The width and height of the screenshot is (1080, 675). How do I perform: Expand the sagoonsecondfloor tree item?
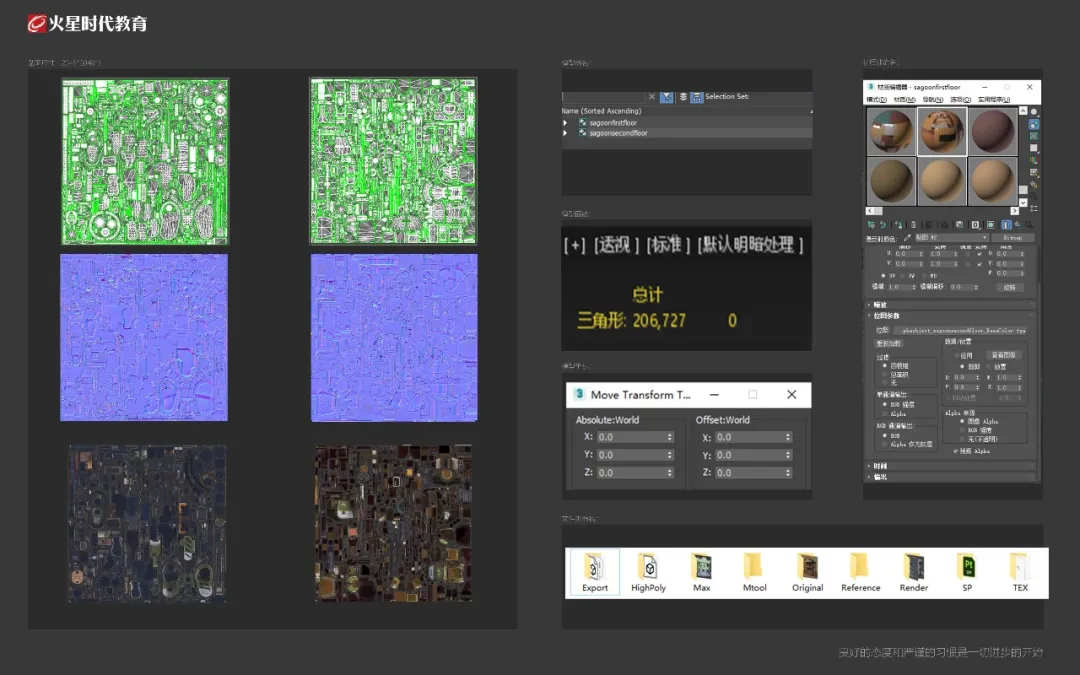pos(566,133)
